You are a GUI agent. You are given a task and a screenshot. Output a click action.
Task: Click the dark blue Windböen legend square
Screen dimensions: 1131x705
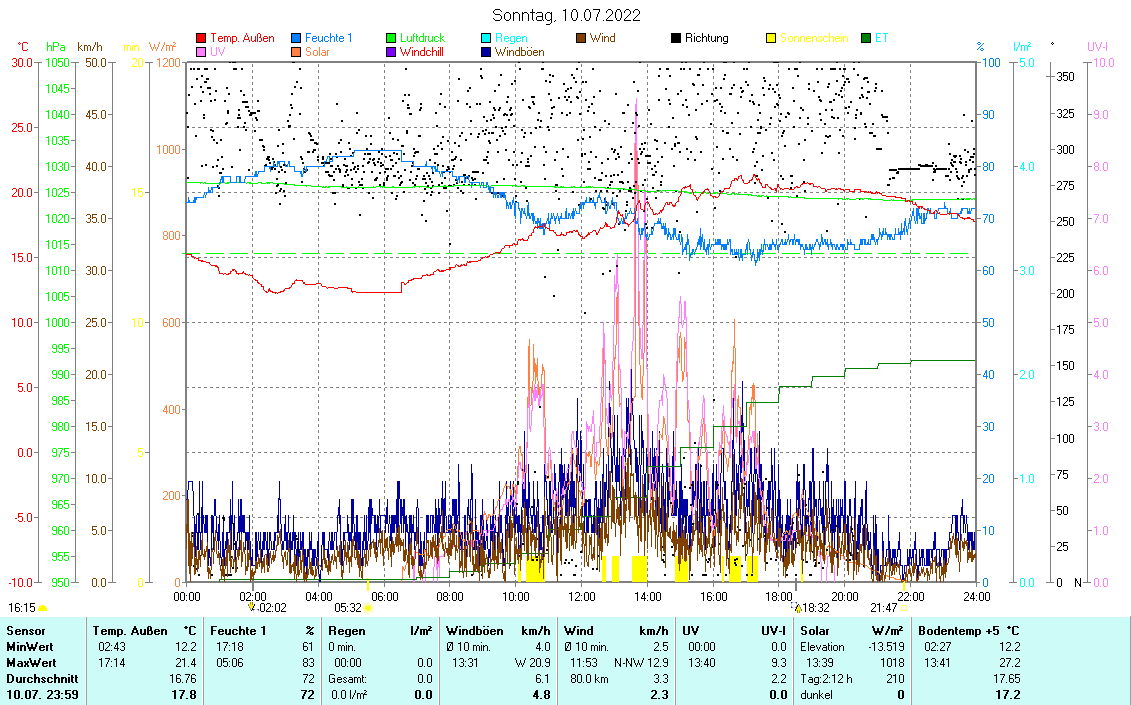pos(486,52)
